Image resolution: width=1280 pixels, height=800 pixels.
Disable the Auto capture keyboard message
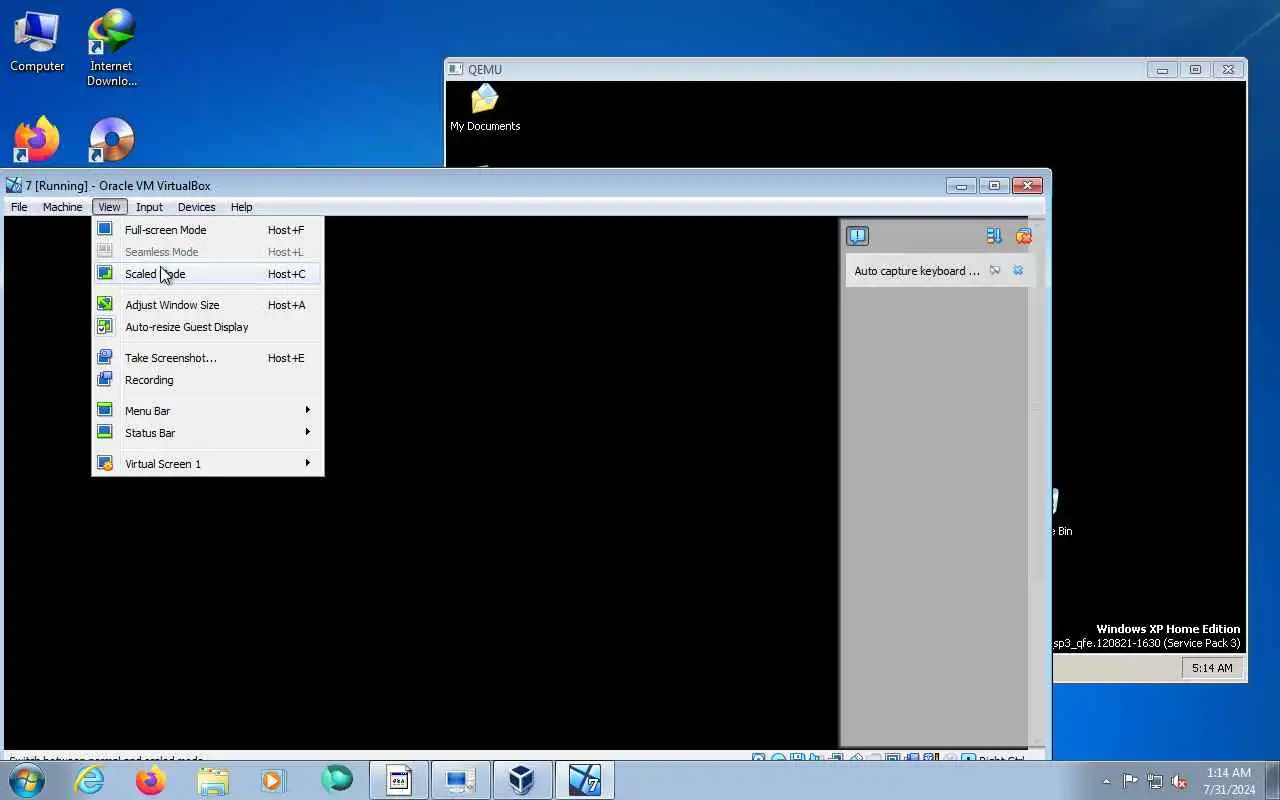(x=995, y=270)
